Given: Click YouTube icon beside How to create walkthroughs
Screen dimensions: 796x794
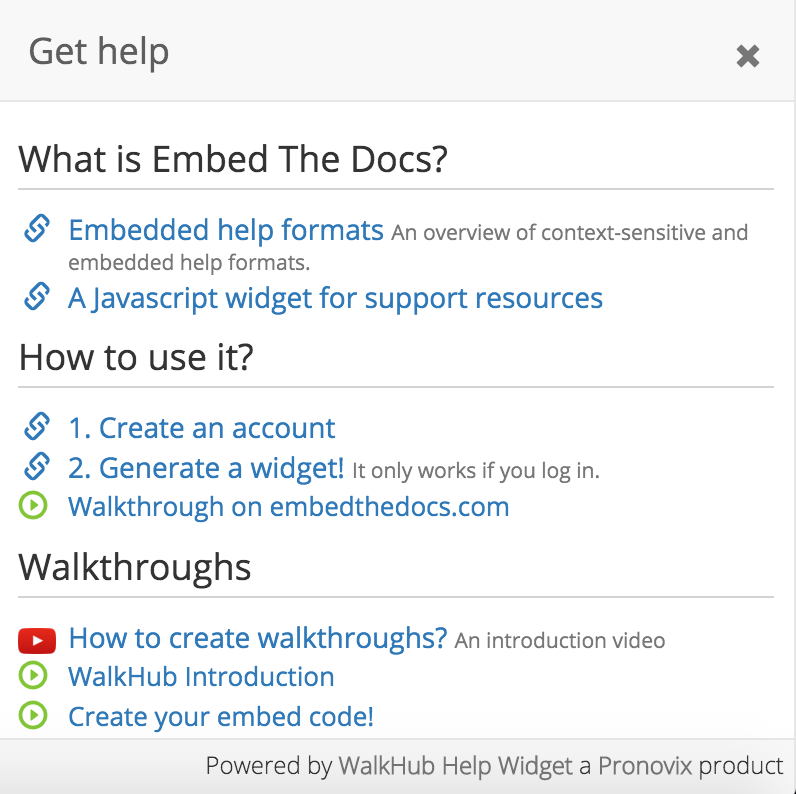Looking at the screenshot, I should coord(37,639).
